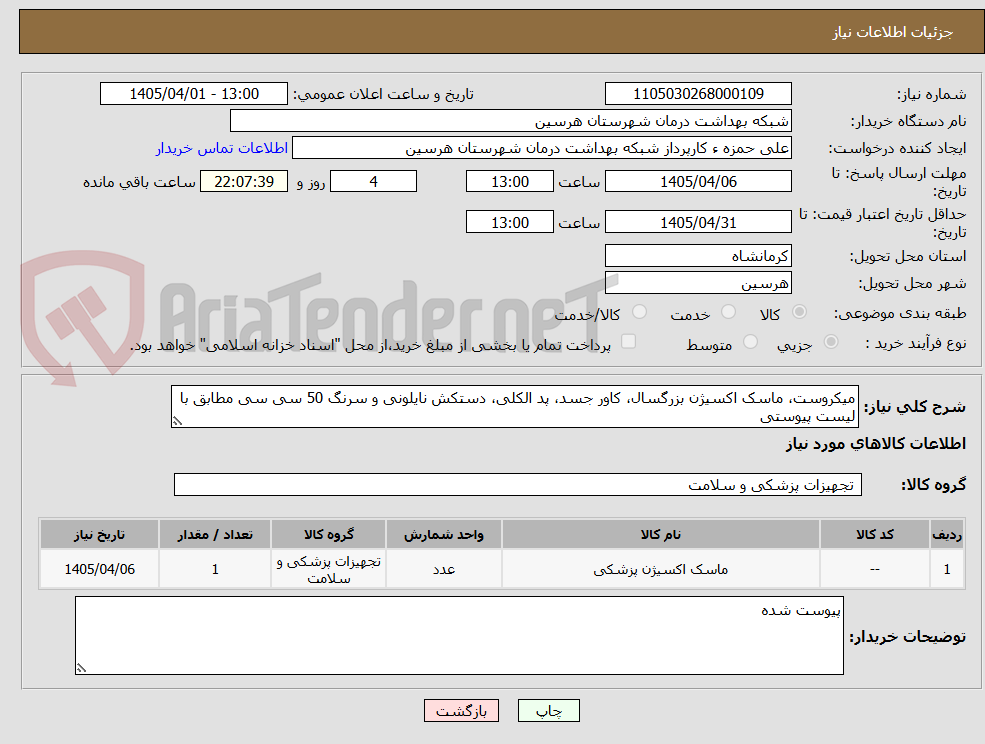Open اطلاعات تماس خریدار link

222,148
